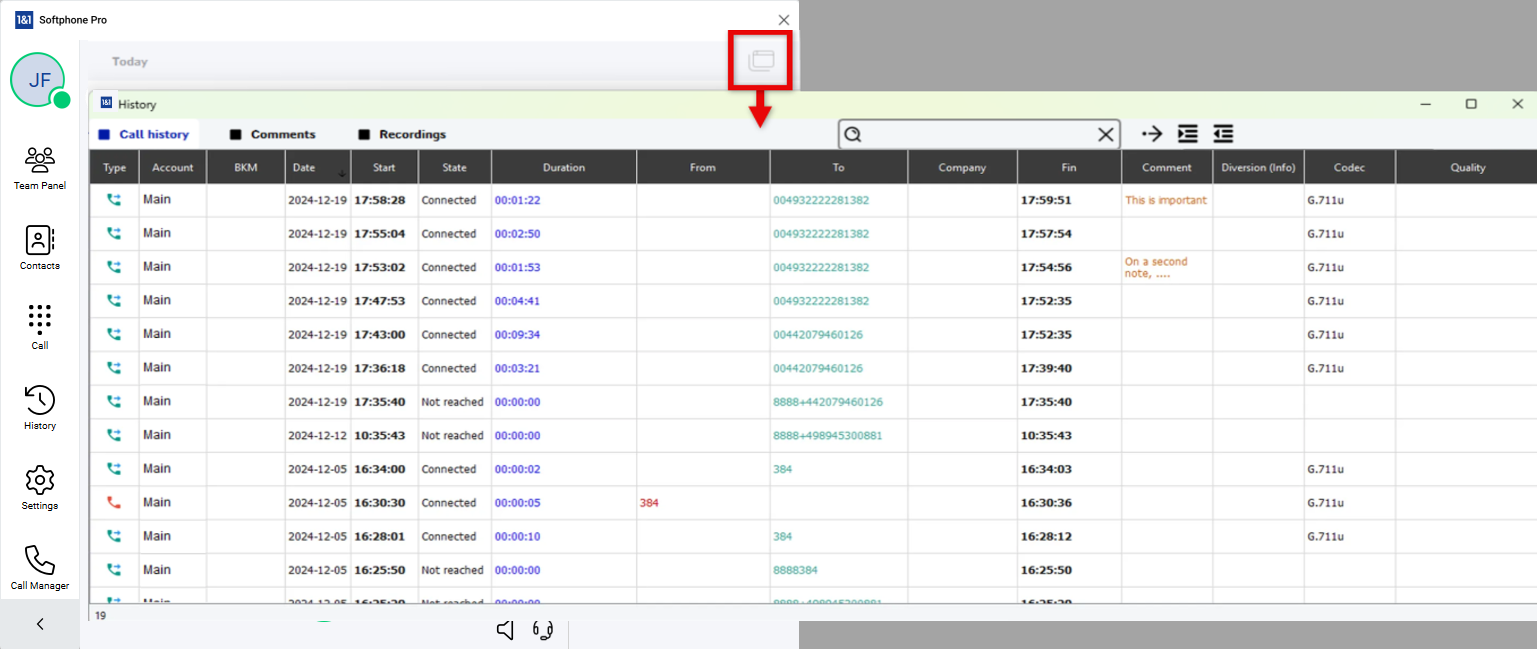Switch to the Comments tab
Image resolution: width=1537 pixels, height=649 pixels.
(x=272, y=135)
